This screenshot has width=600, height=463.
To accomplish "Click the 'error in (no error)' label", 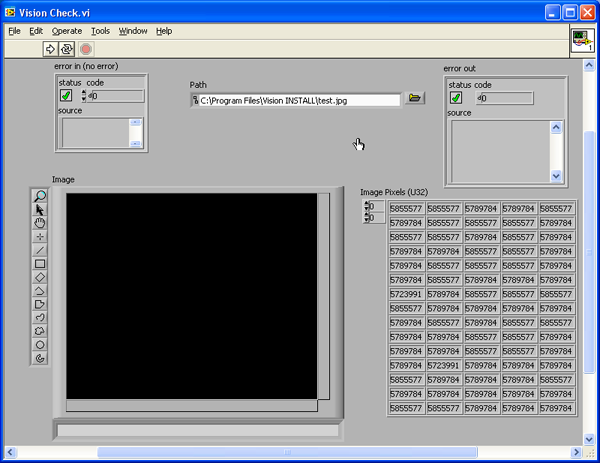I will click(x=86, y=66).
